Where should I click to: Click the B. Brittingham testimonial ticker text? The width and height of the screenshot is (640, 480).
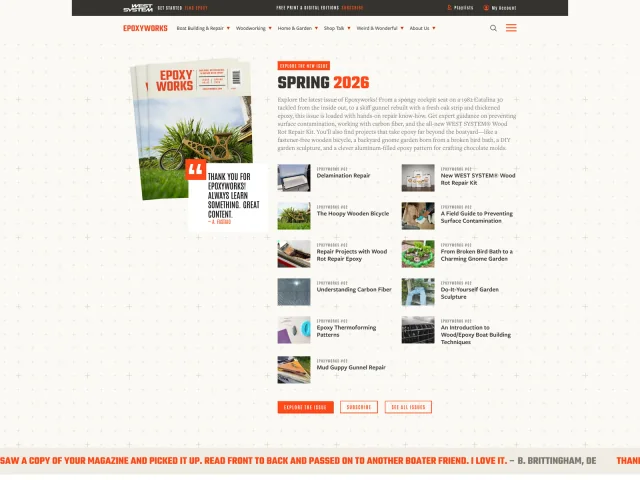click(x=298, y=461)
